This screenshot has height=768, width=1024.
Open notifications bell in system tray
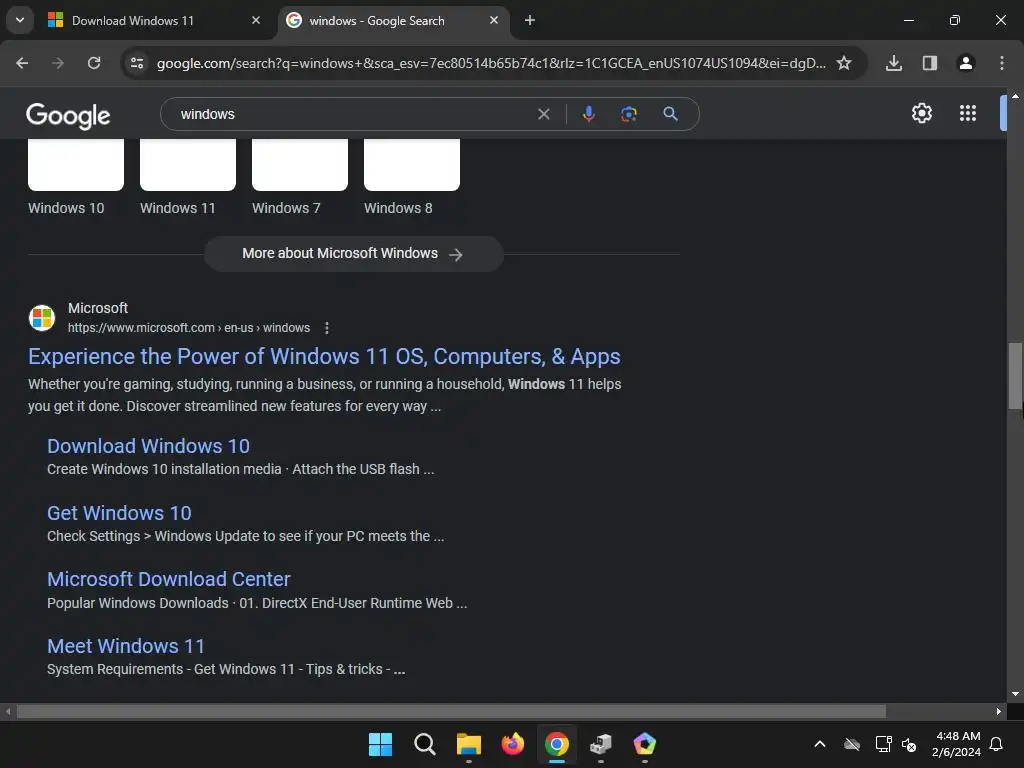pyautogui.click(x=996, y=744)
